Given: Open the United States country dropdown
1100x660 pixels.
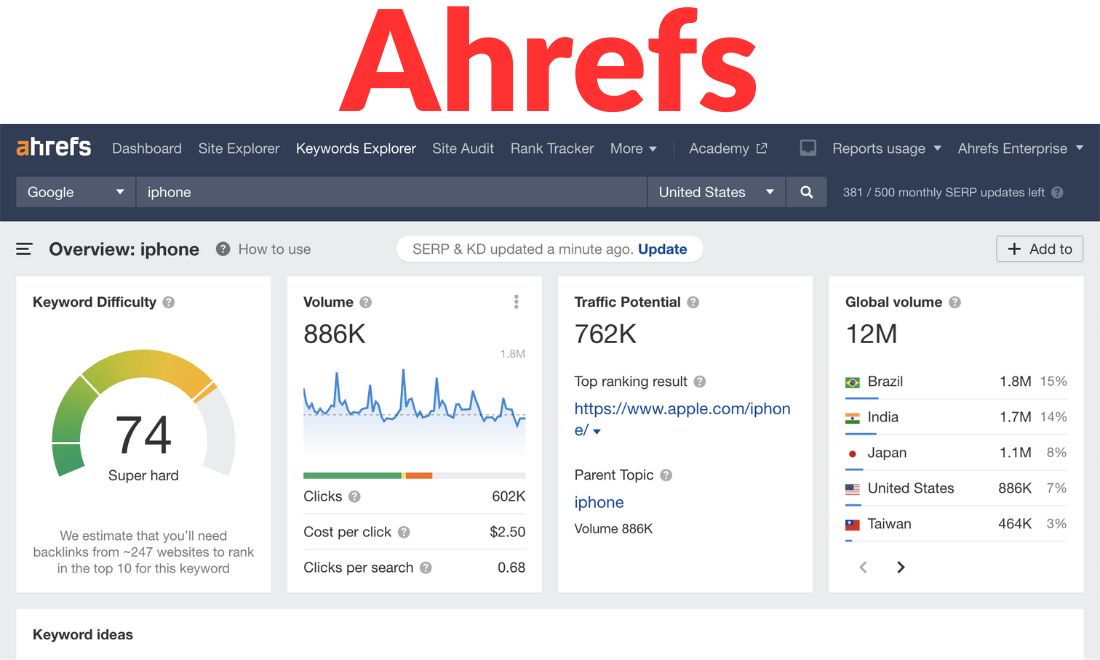Looking at the screenshot, I should (x=716, y=192).
